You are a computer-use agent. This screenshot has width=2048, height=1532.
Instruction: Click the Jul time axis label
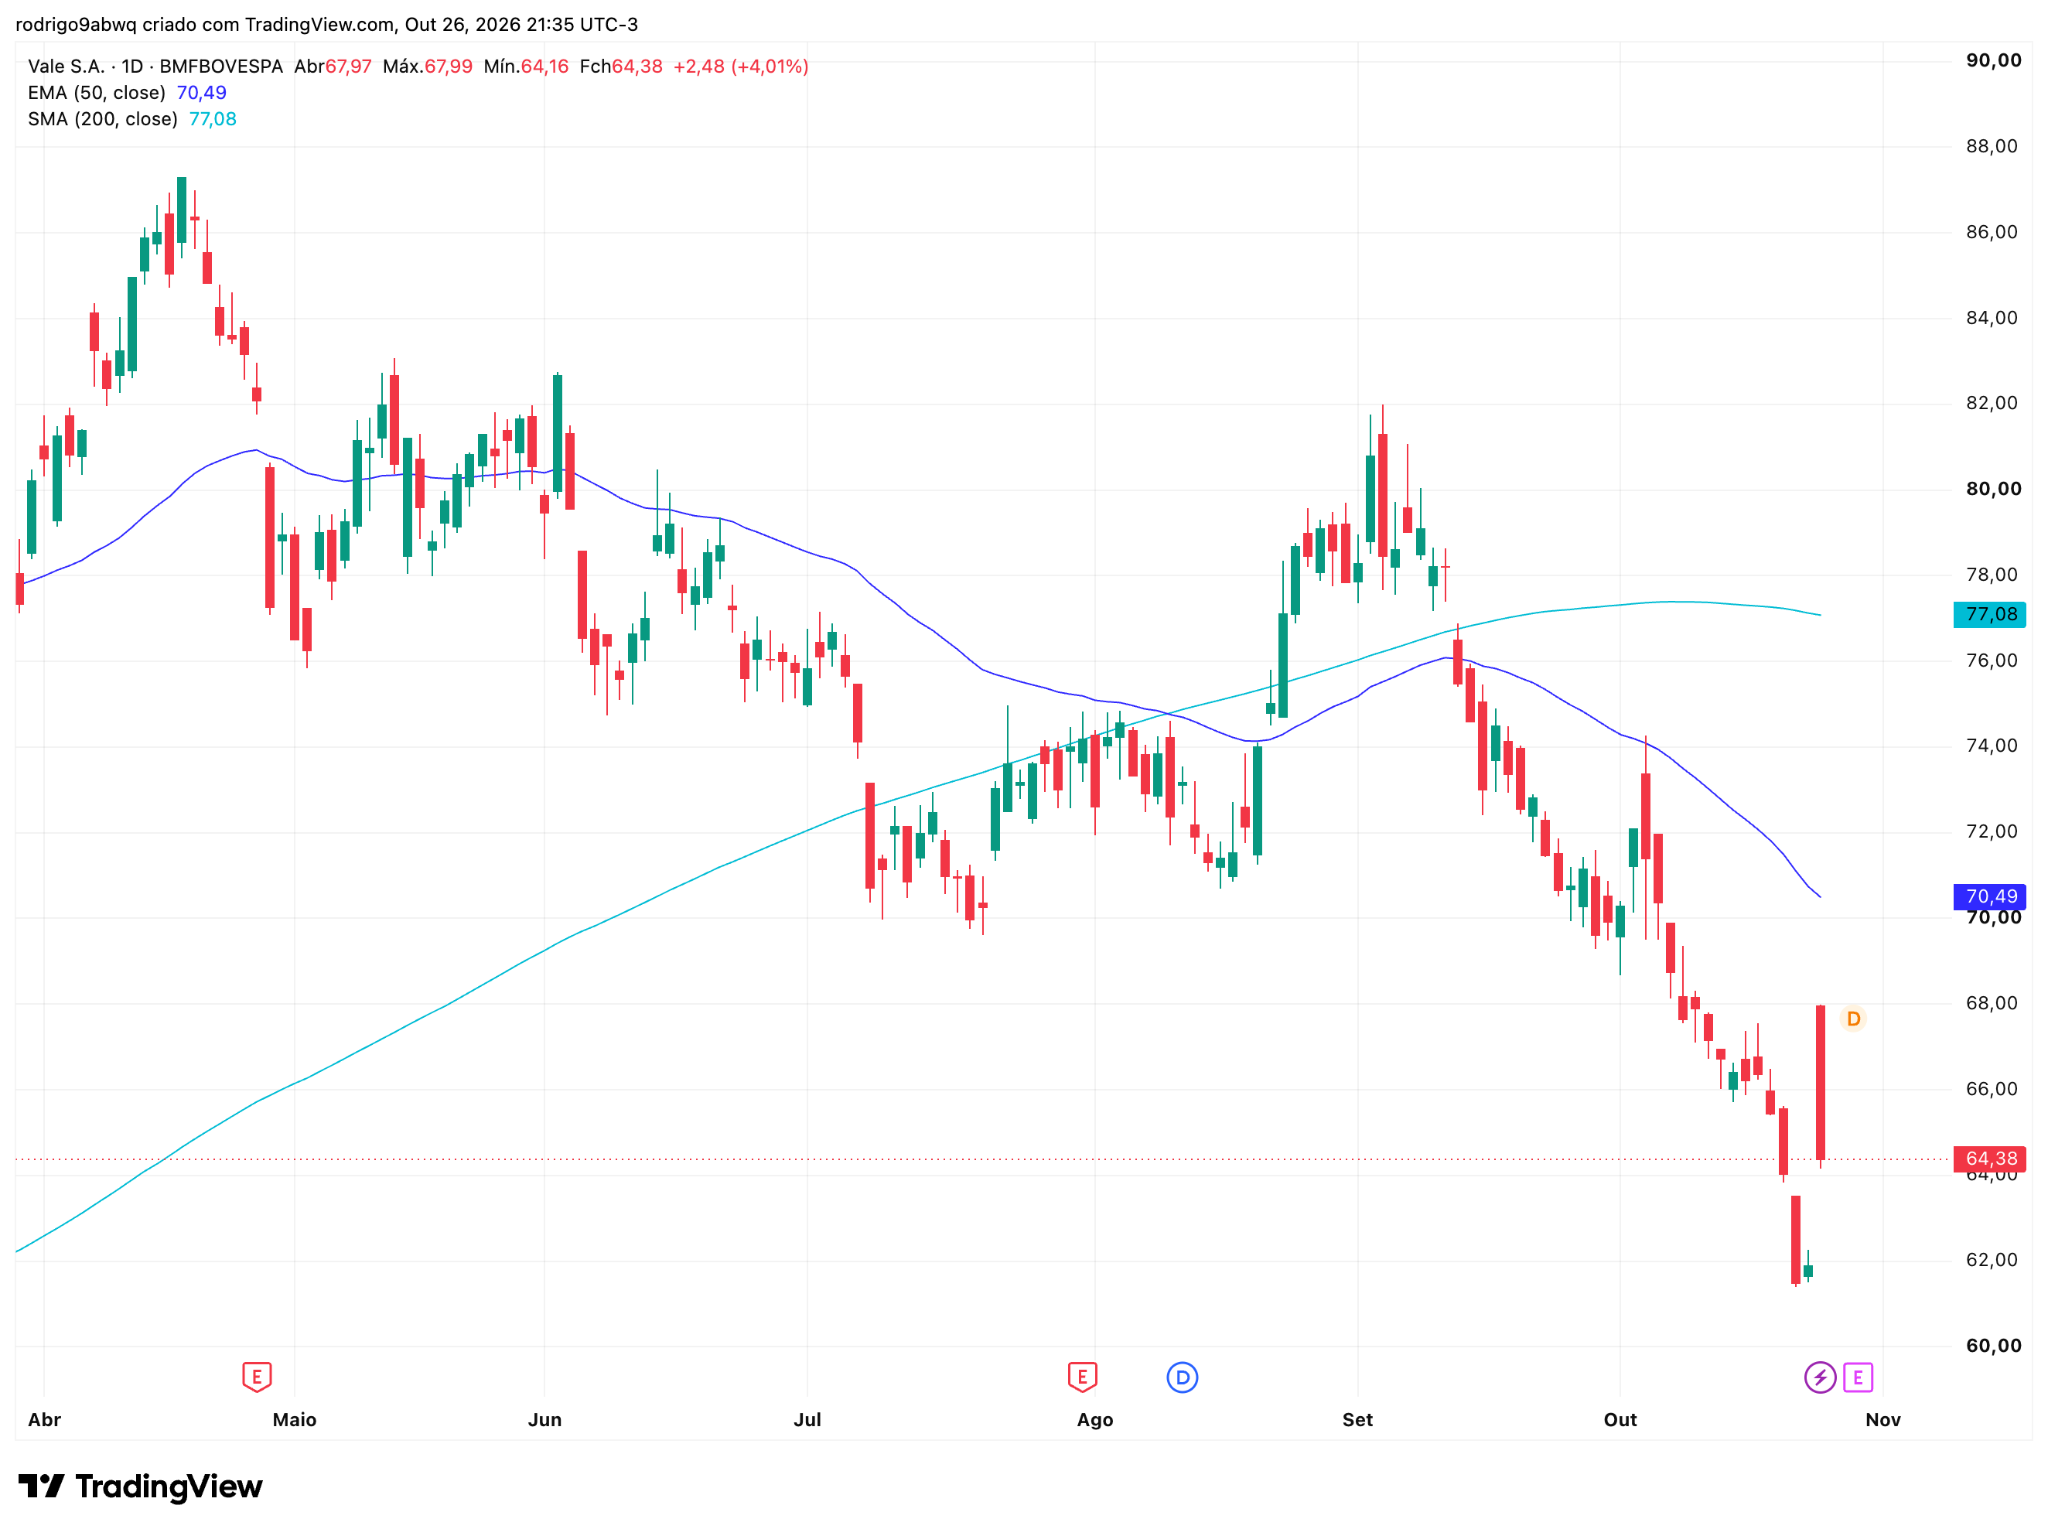click(x=807, y=1420)
